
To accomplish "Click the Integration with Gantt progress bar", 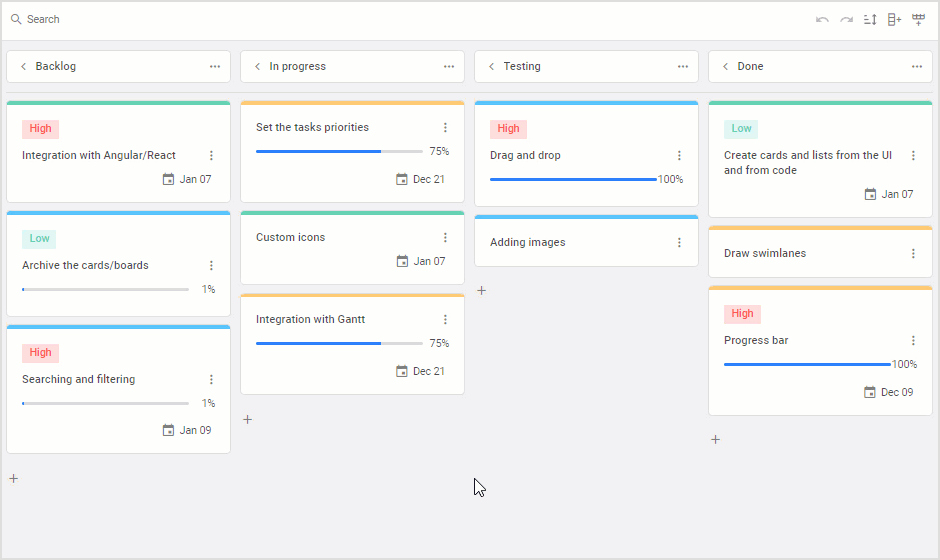I will click(x=338, y=343).
